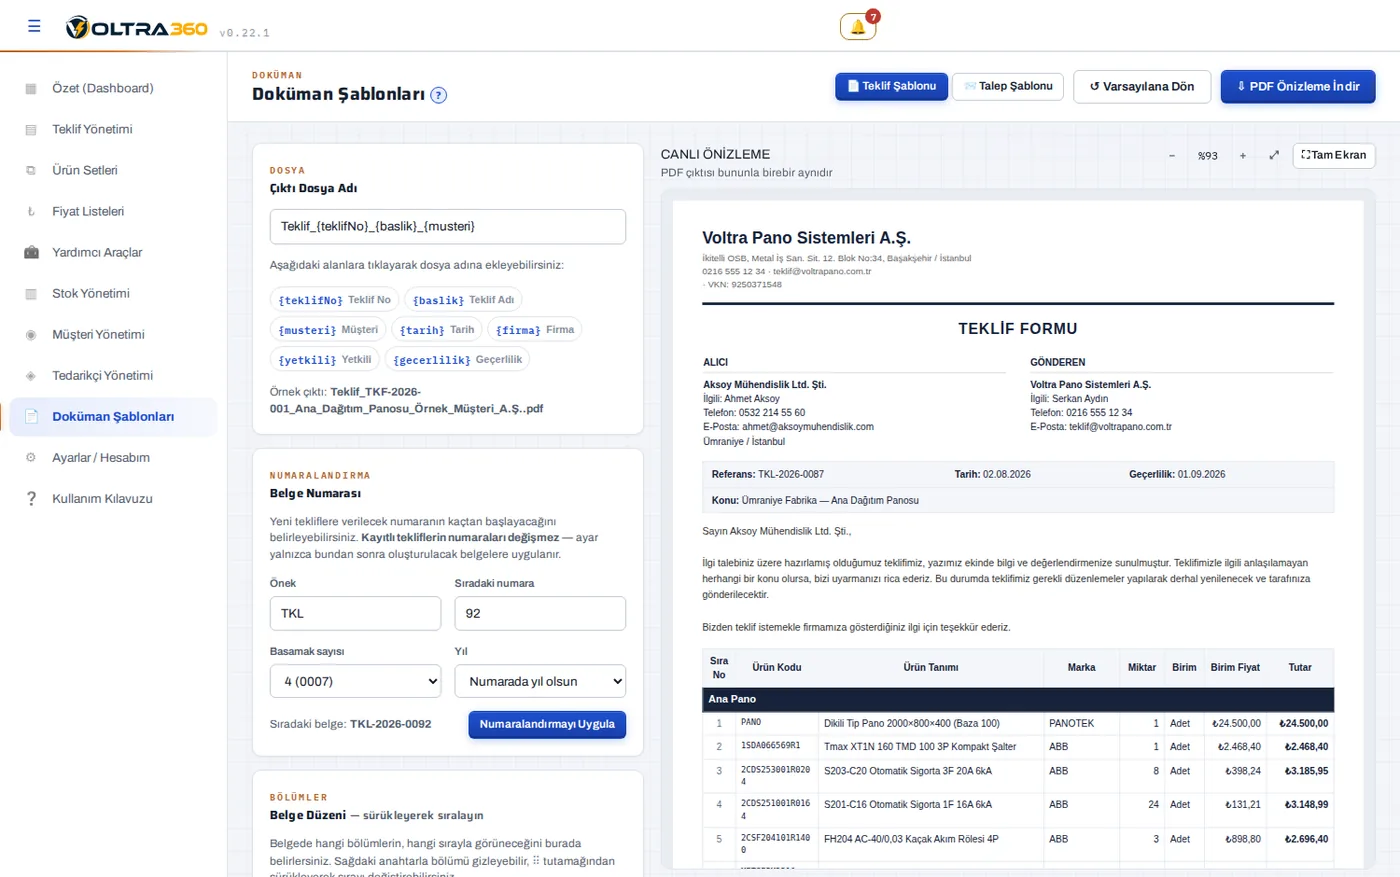Click Voltra Pano Sistemleri A.Ş. preview title
Viewport: 1400px width, 877px height.
click(x=806, y=238)
